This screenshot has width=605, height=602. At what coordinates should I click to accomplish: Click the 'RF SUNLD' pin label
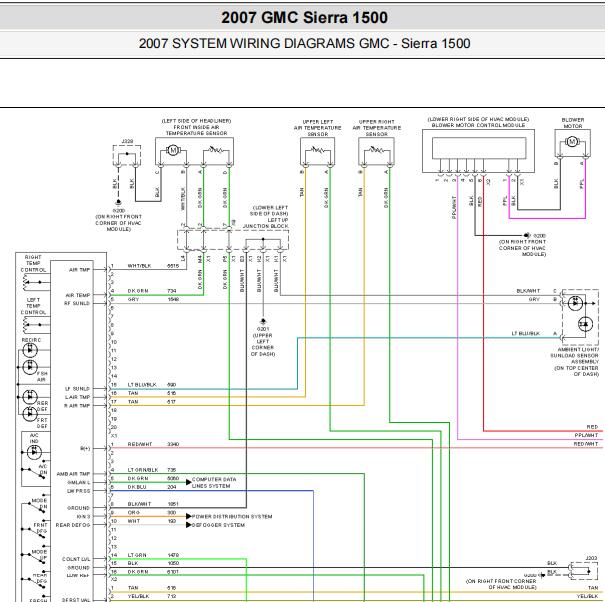coord(77,303)
